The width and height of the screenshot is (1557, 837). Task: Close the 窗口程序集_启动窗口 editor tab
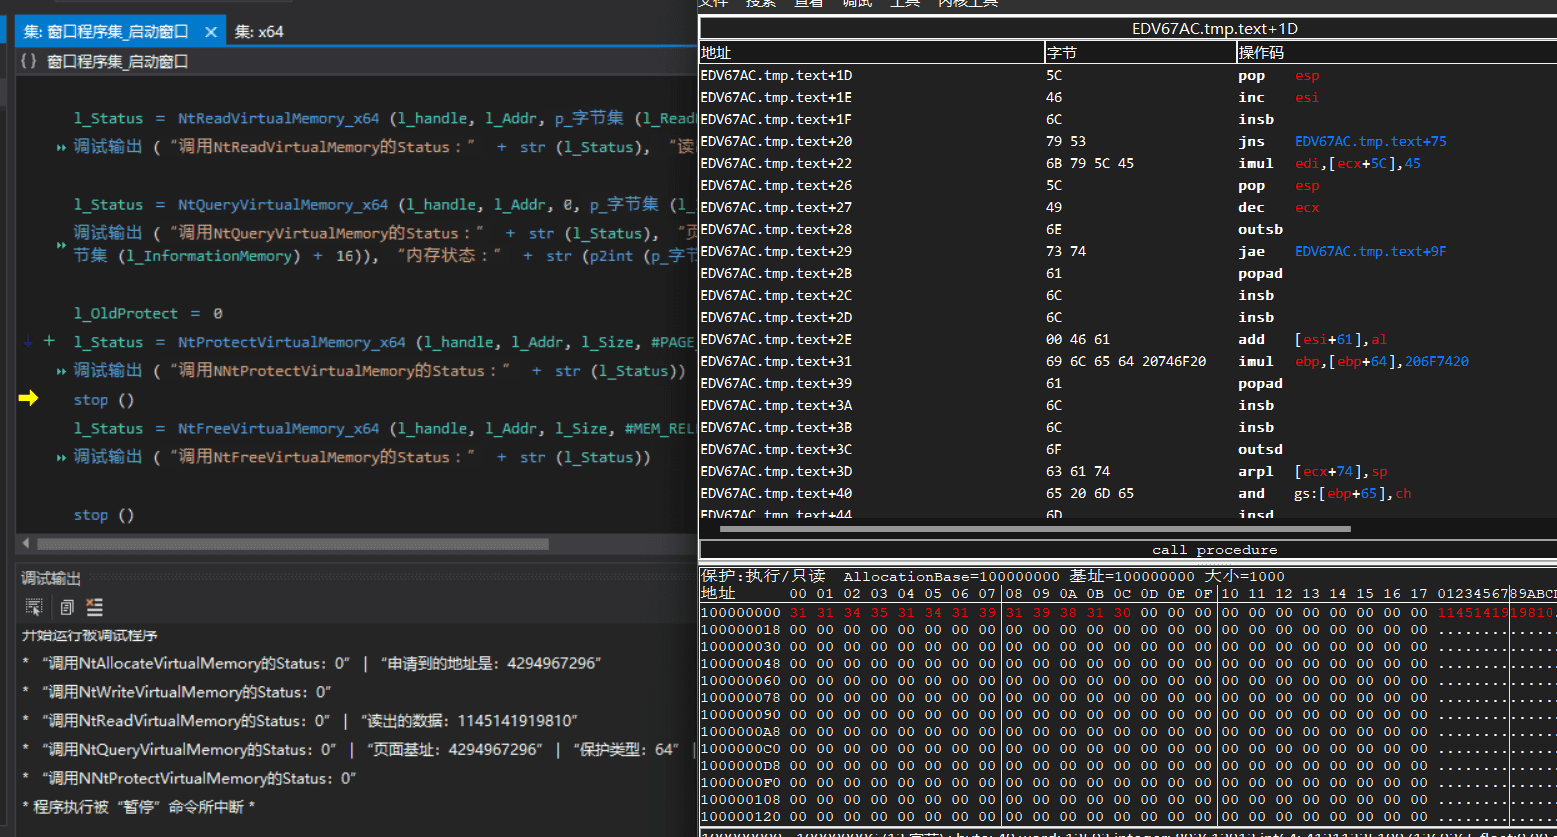(211, 32)
